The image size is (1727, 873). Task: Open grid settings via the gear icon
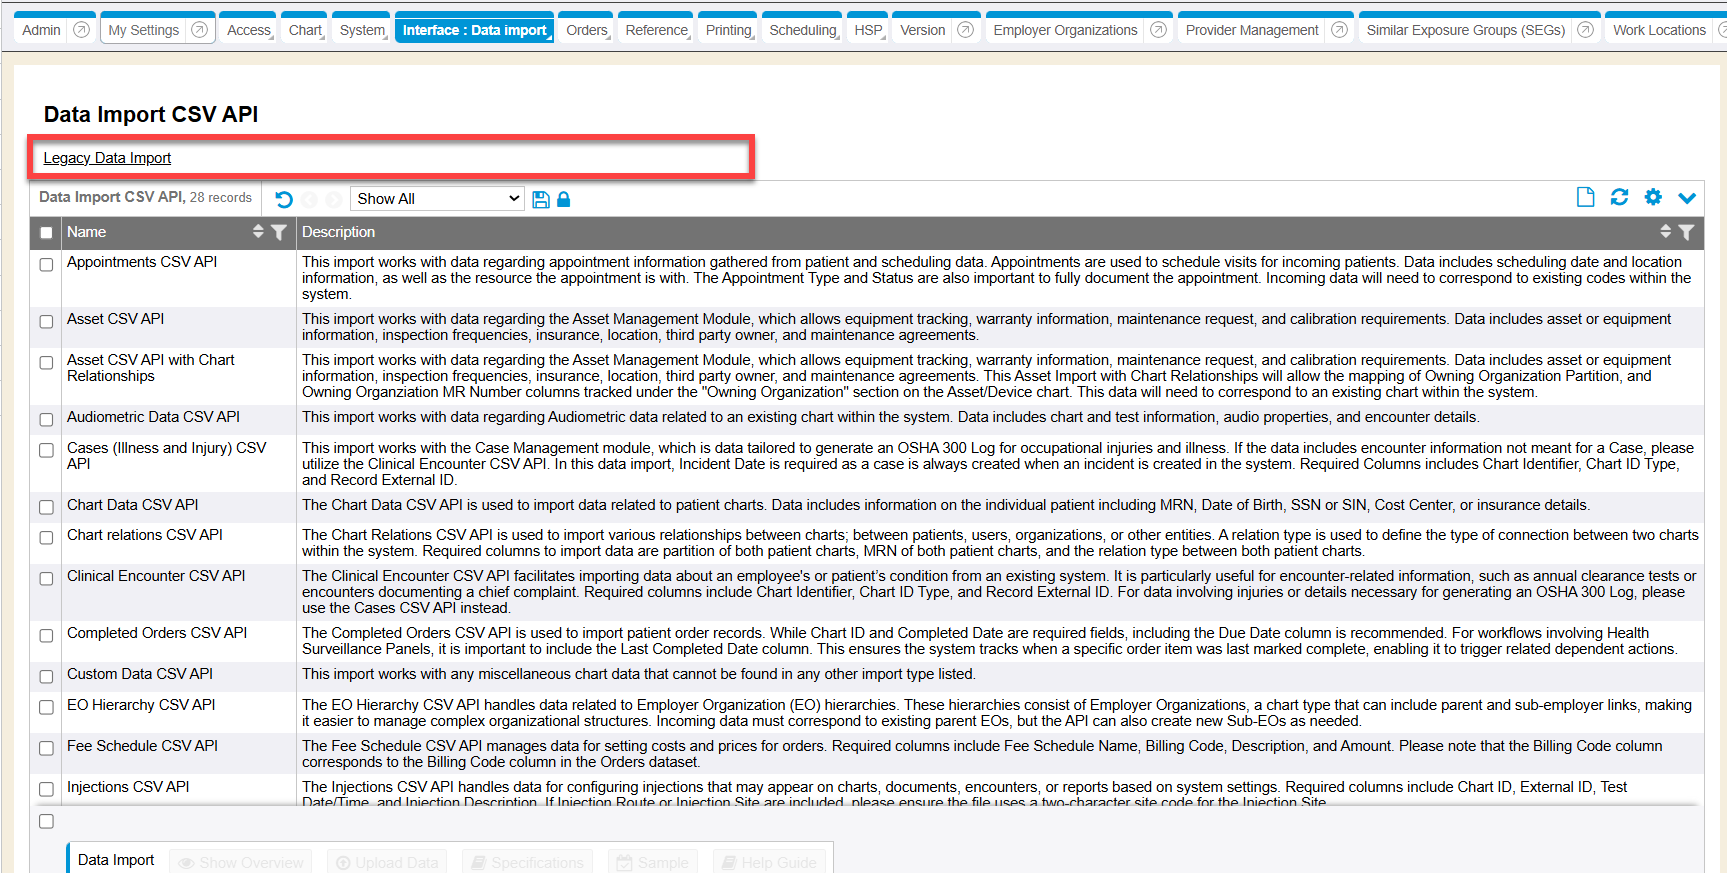(1653, 197)
